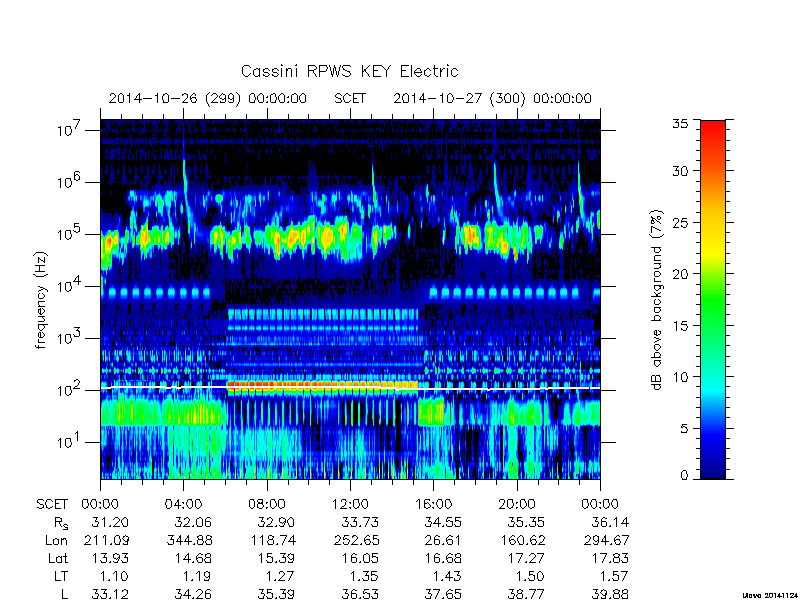
Task: Click the 08:00 time tick label
Action: click(267, 504)
